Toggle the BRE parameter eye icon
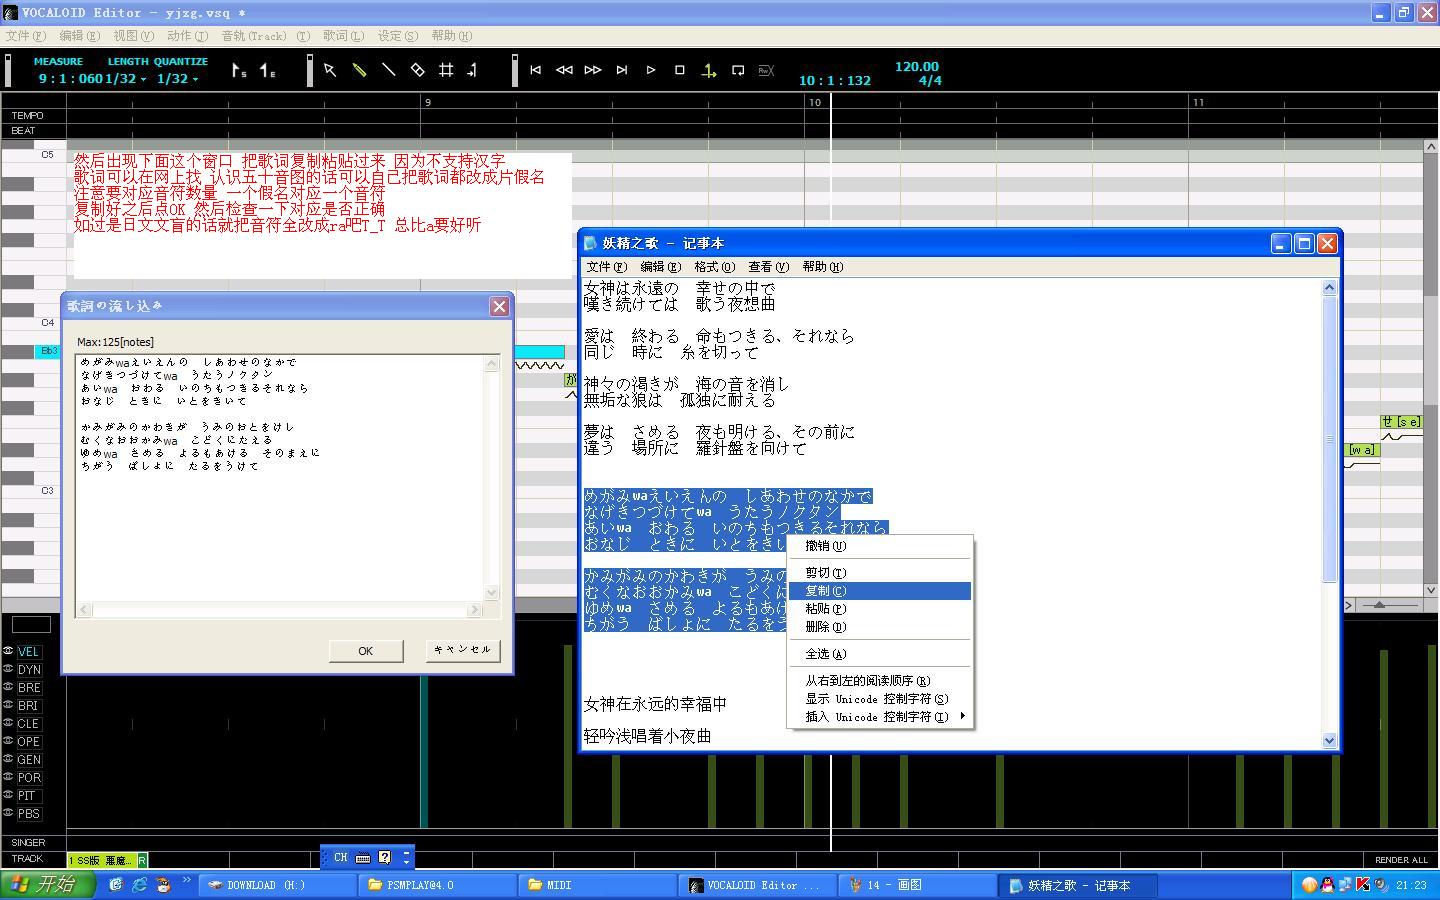 (8, 687)
